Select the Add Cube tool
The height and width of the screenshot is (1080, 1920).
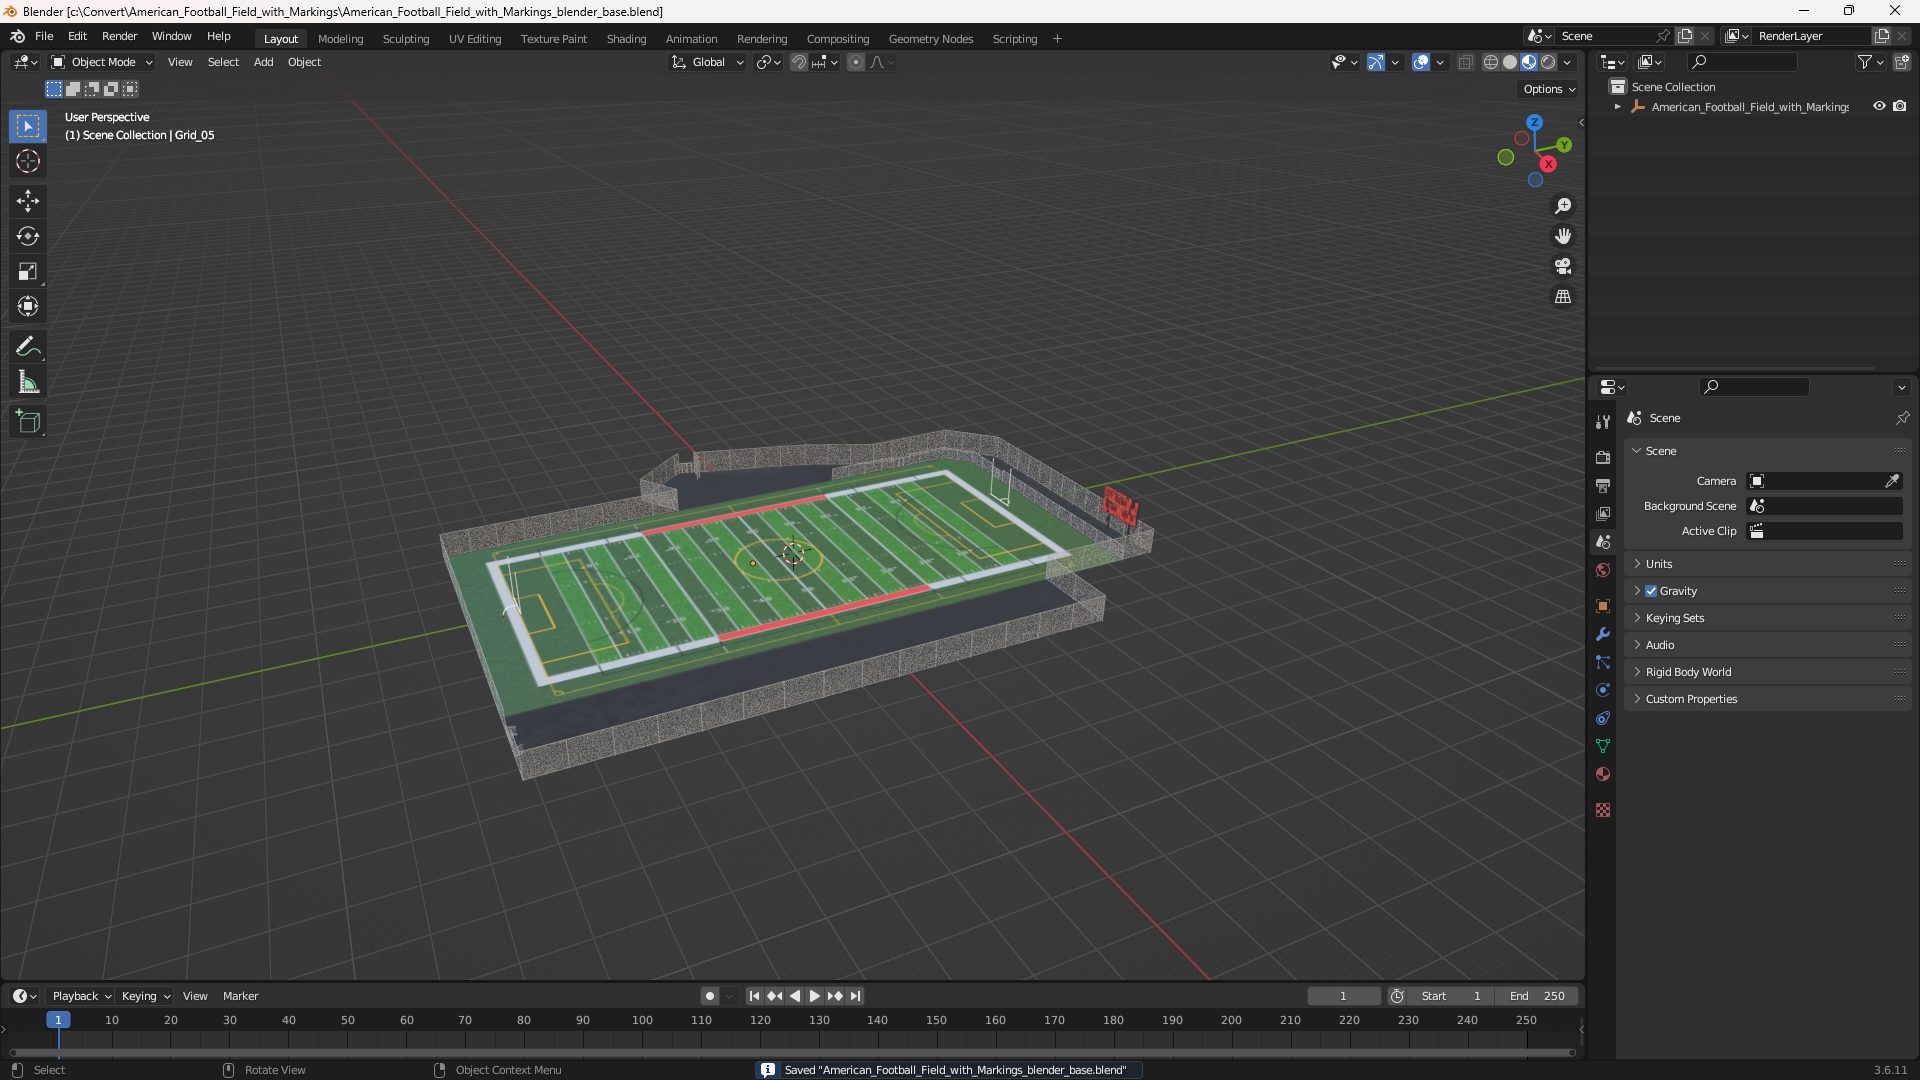pyautogui.click(x=28, y=422)
